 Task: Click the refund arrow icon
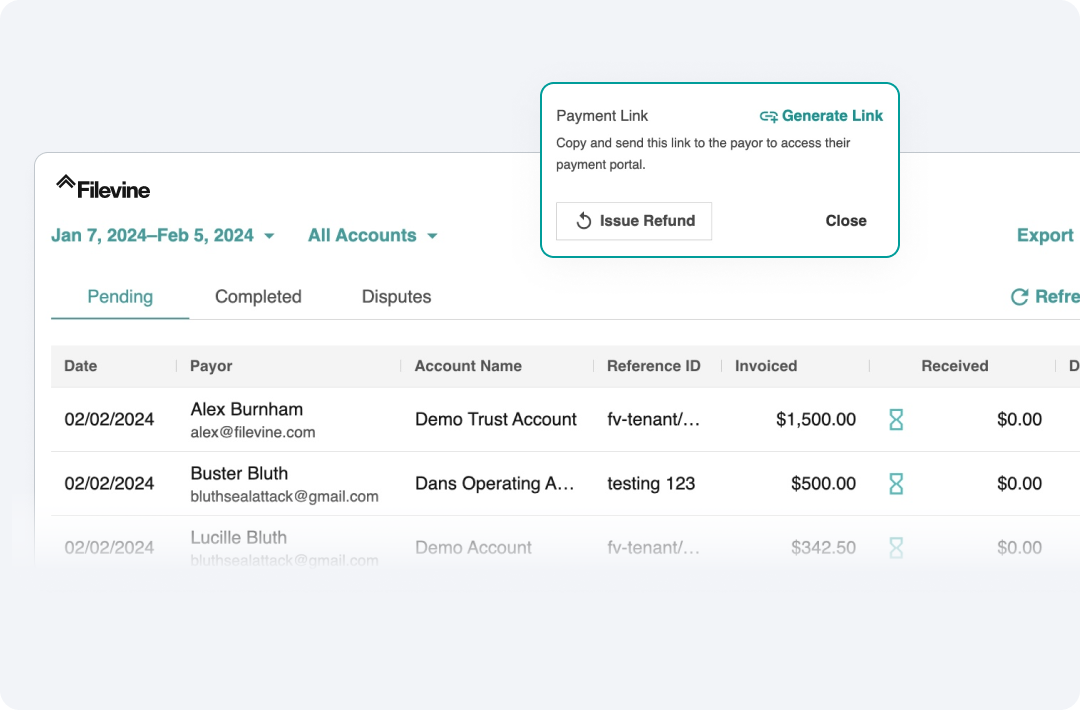pos(584,221)
